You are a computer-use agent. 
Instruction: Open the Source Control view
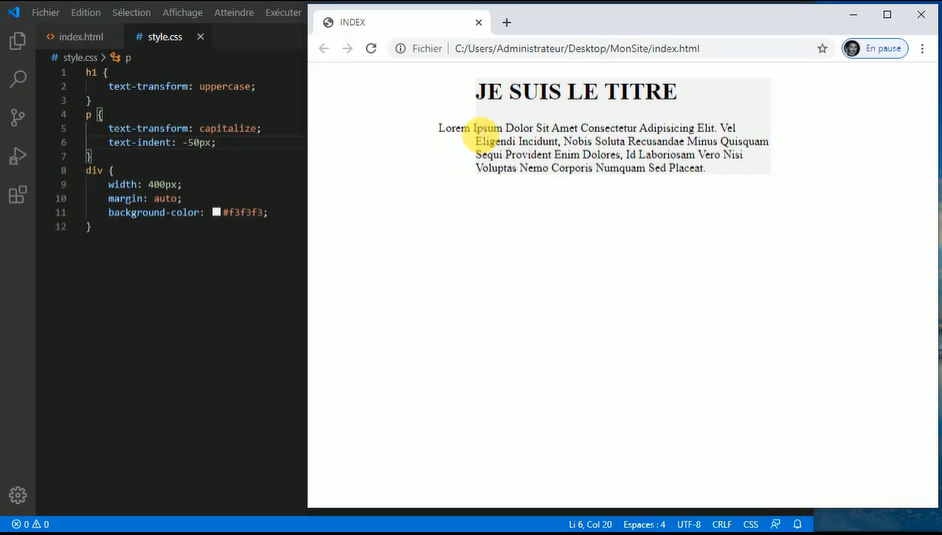click(x=17, y=118)
